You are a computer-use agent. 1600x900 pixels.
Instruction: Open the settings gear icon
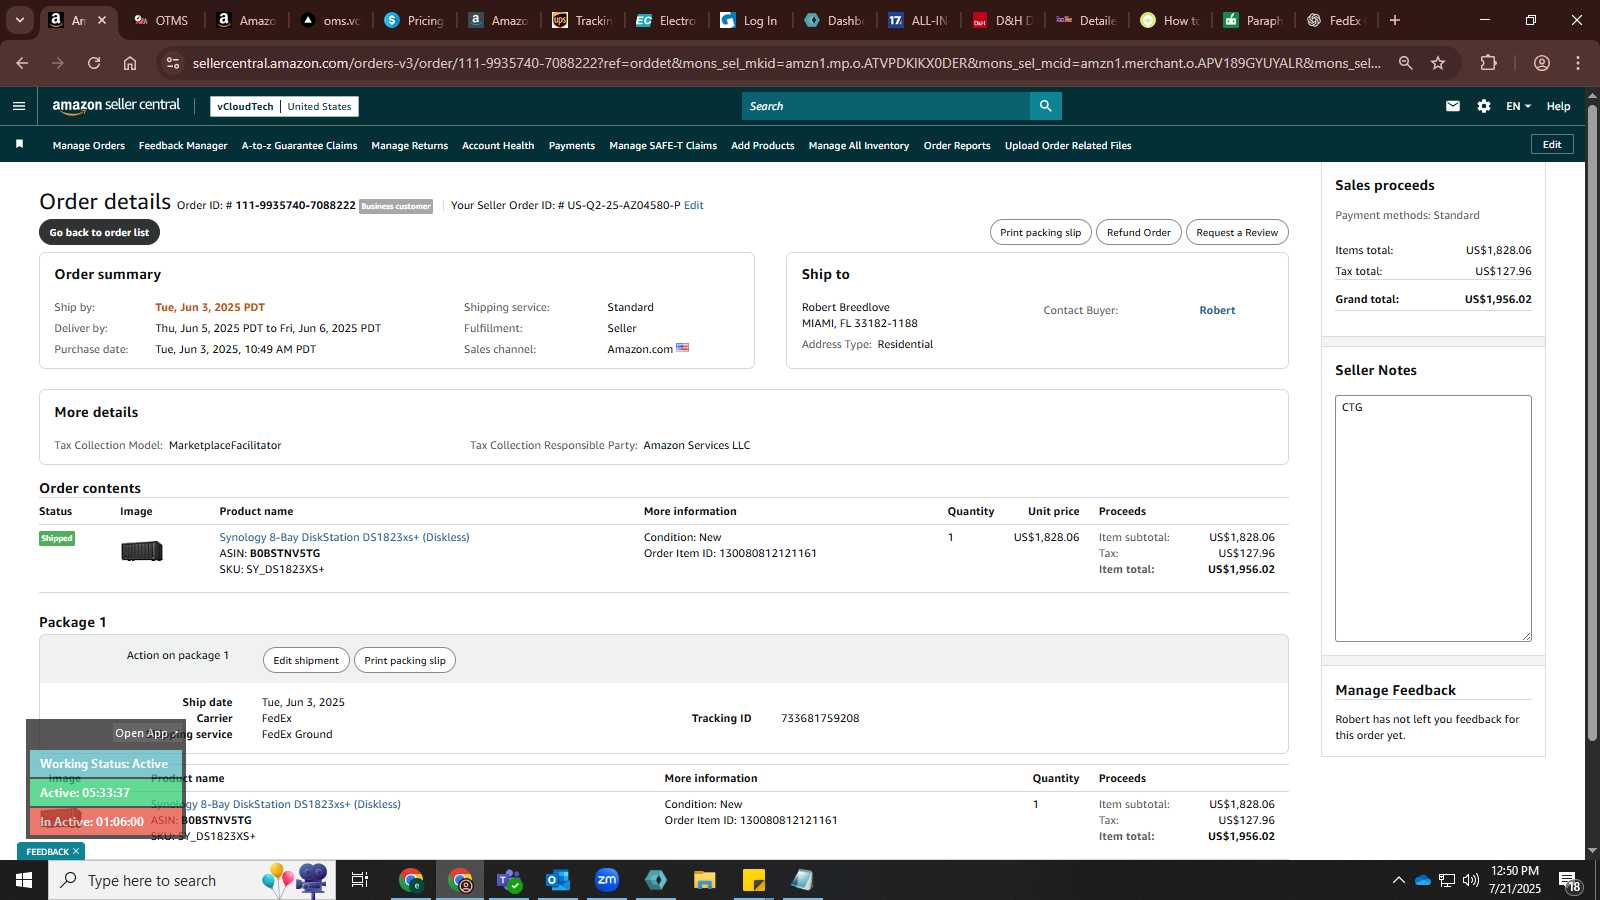1484,106
